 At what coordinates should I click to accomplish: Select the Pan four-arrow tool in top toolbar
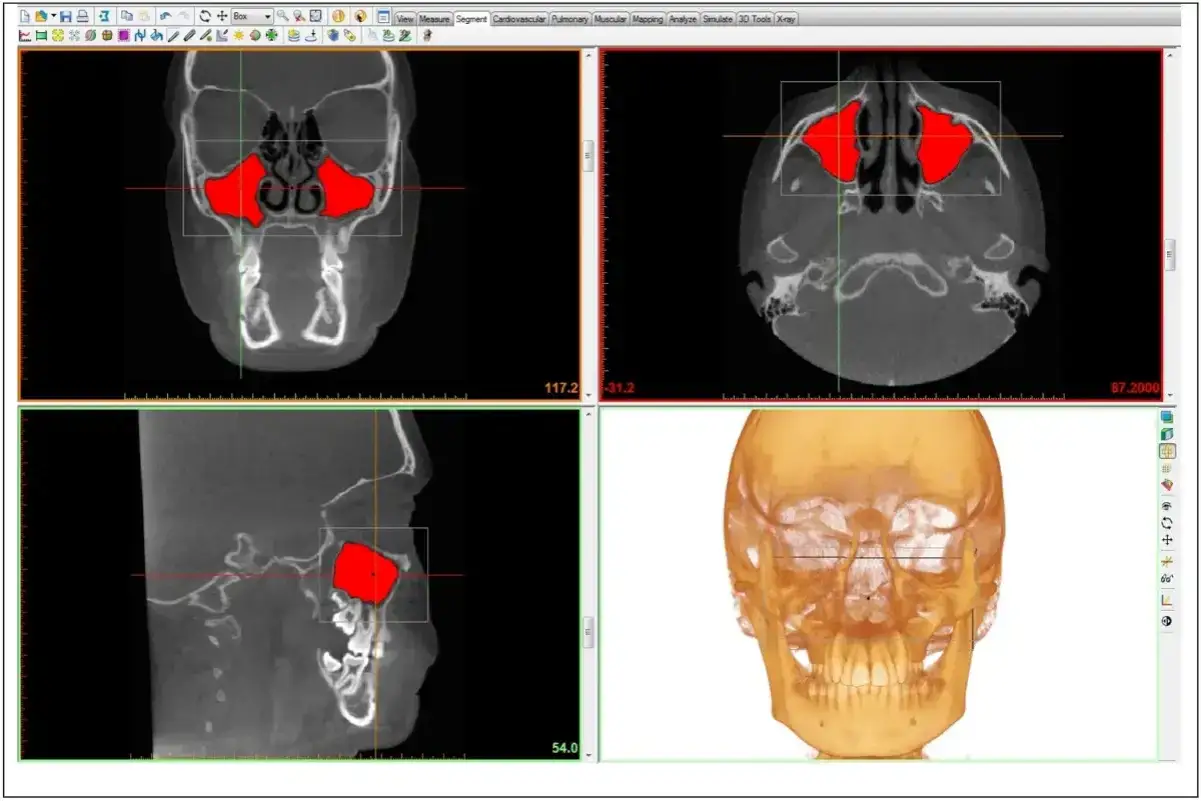pyautogui.click(x=221, y=17)
